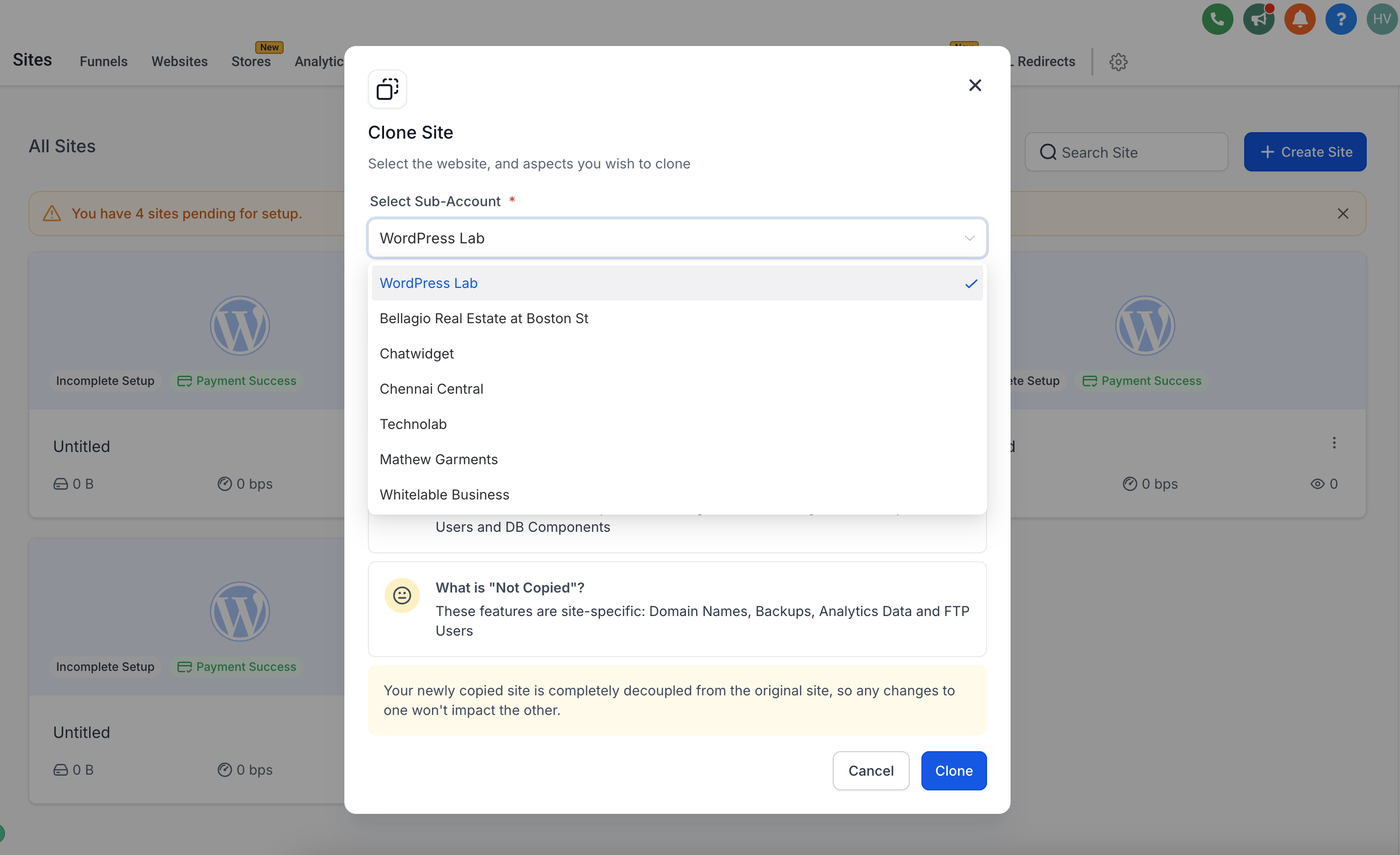The image size is (1400, 855).
Task: Click the Sites heading
Action: [x=32, y=60]
